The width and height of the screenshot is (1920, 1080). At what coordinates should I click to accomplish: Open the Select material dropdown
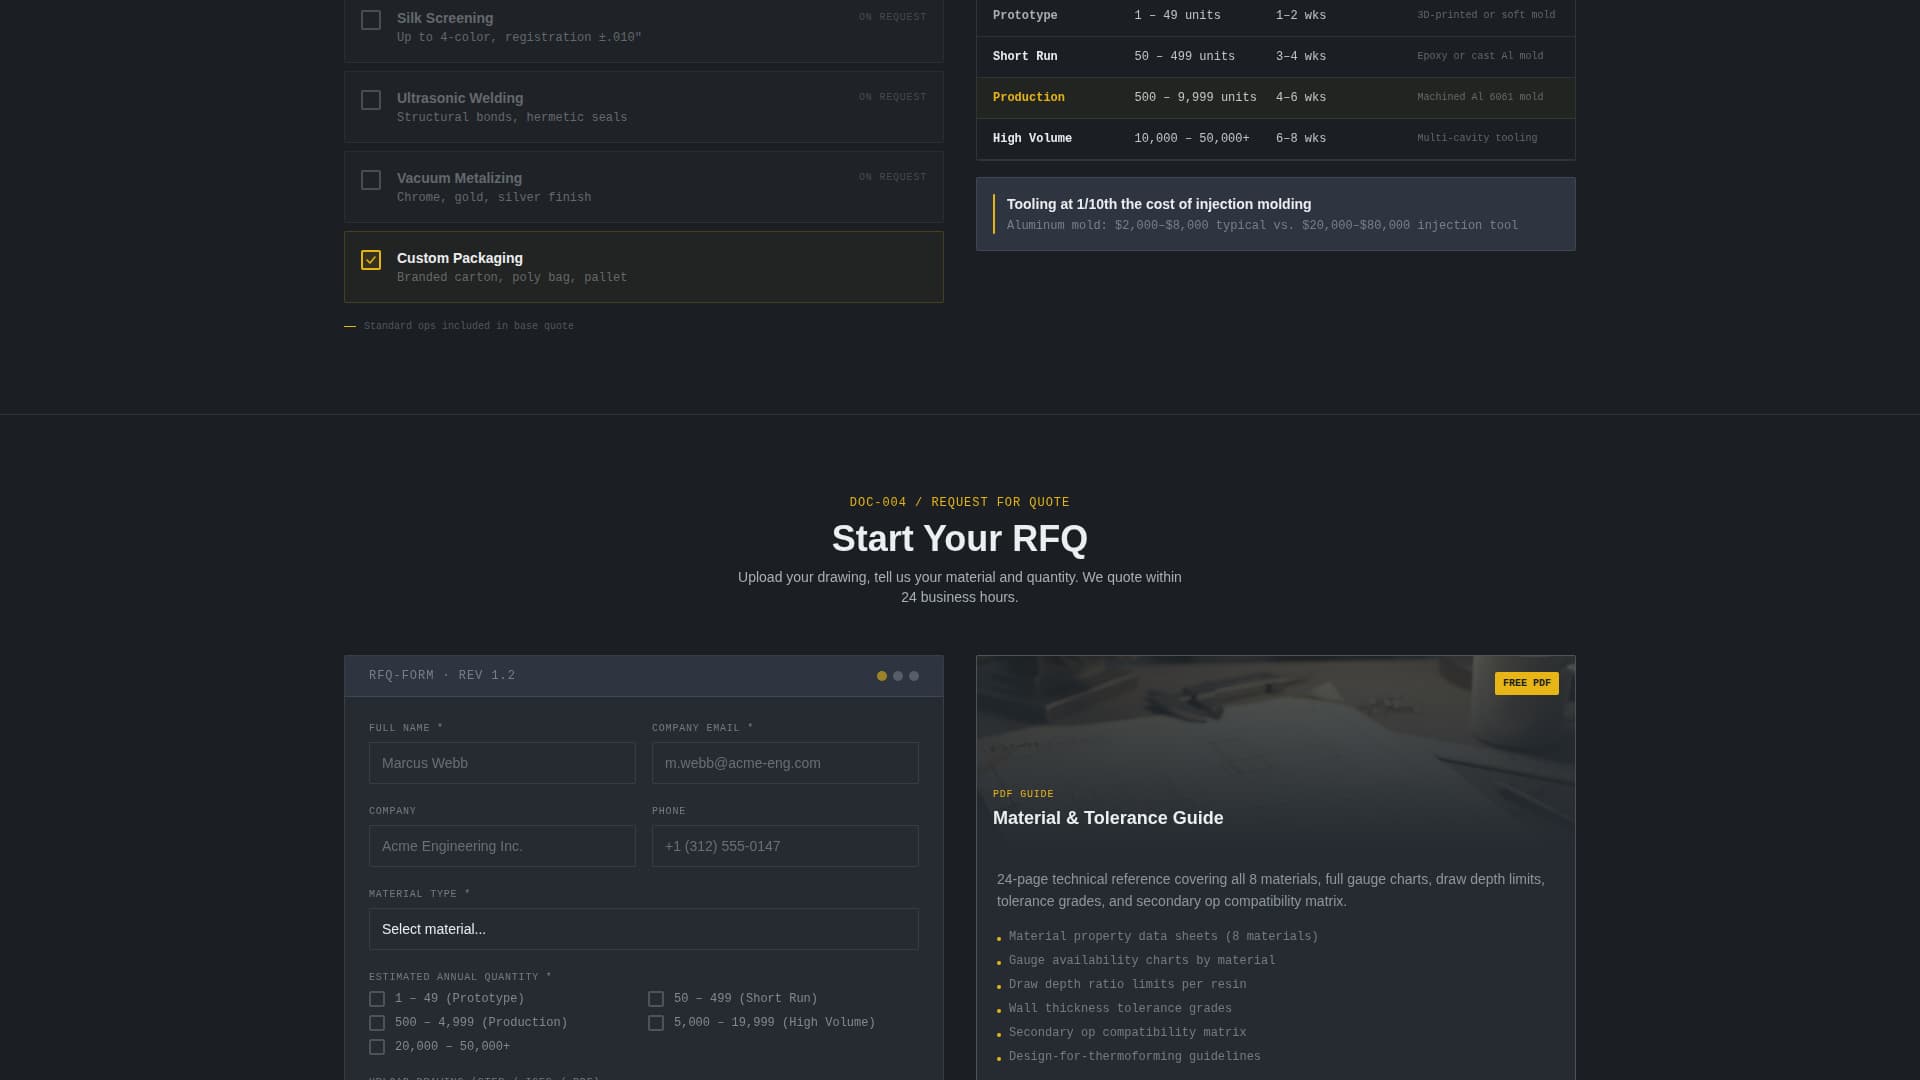click(643, 929)
